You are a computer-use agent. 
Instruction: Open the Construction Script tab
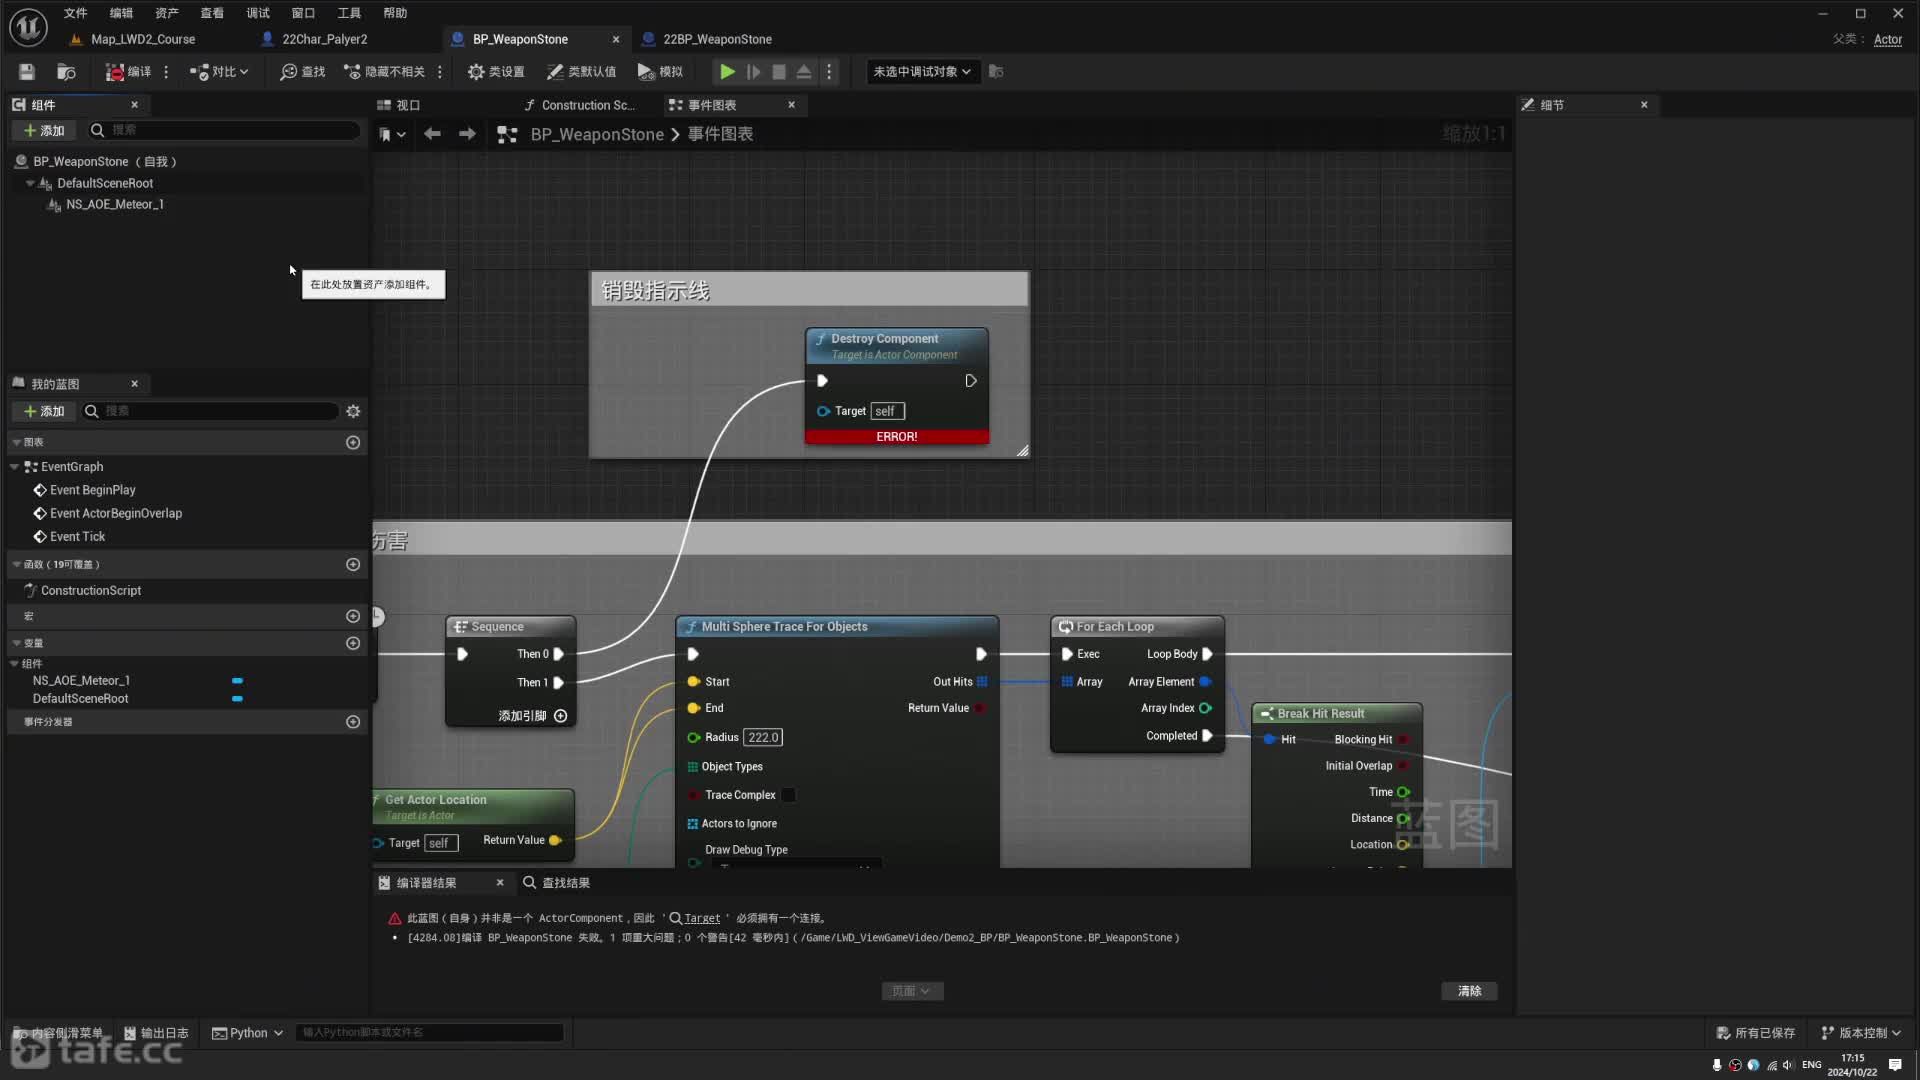coord(587,105)
